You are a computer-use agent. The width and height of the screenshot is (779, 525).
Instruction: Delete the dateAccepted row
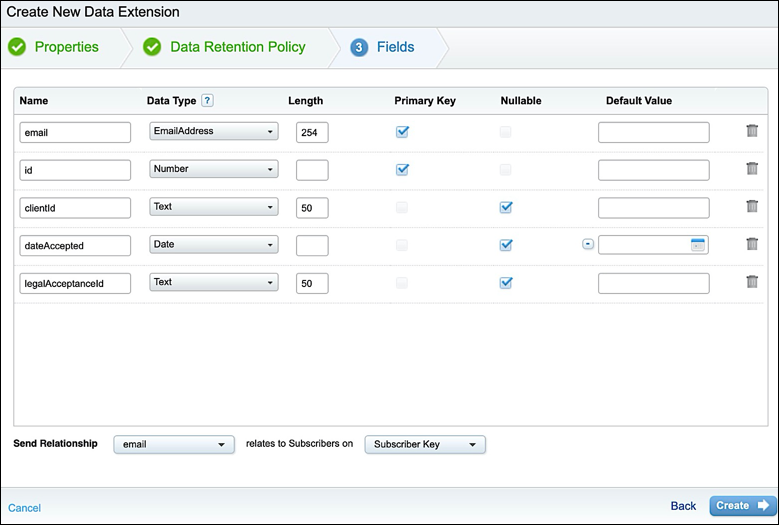pyautogui.click(x=751, y=244)
